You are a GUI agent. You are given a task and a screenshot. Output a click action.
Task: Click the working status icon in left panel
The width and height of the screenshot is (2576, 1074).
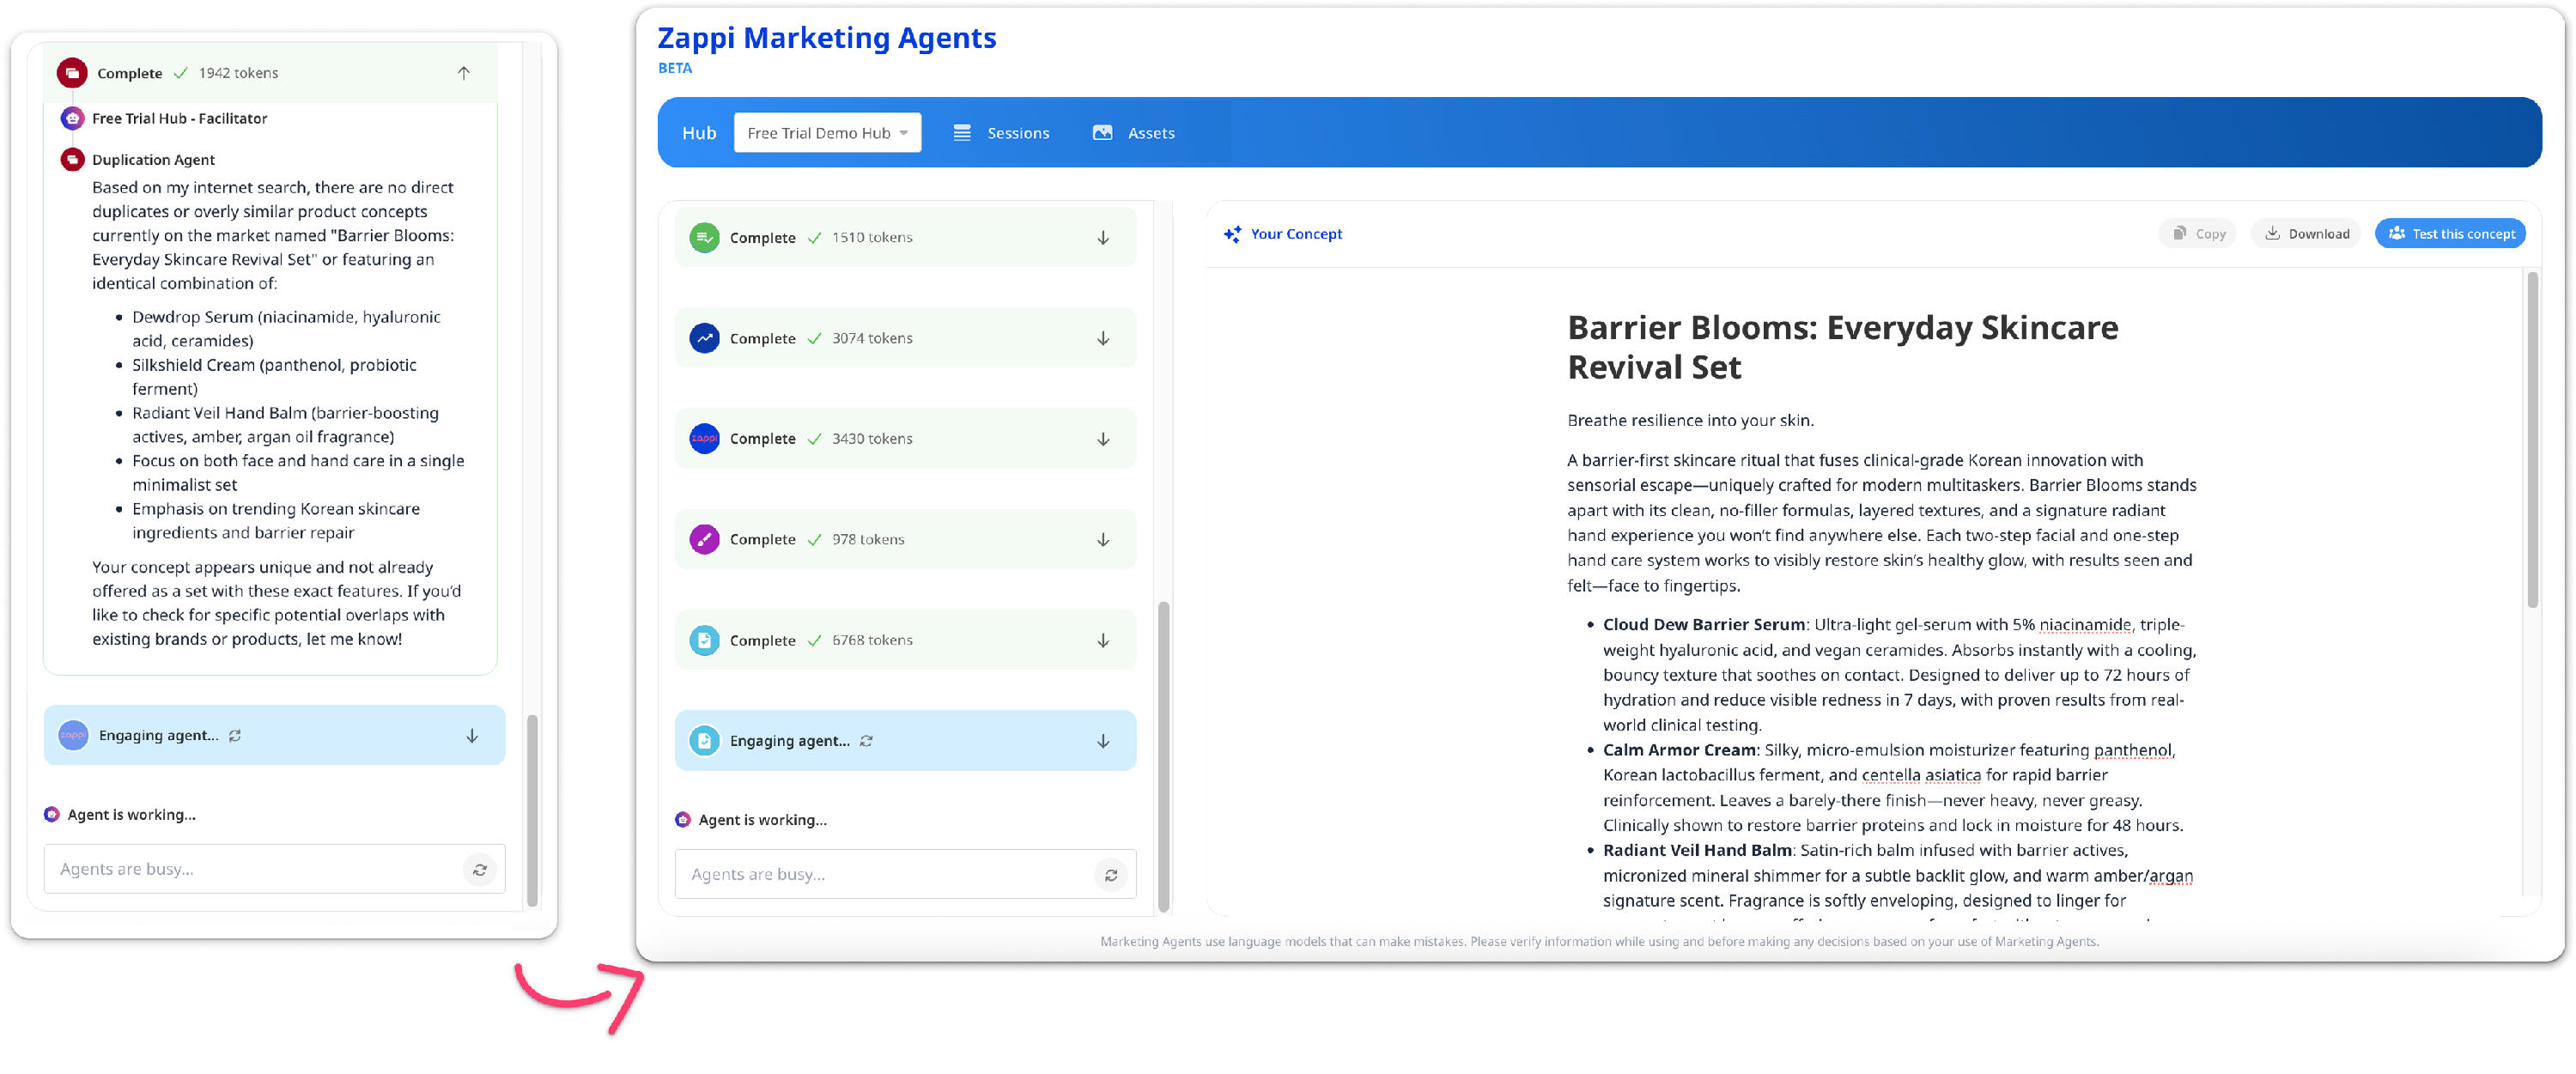tap(51, 815)
